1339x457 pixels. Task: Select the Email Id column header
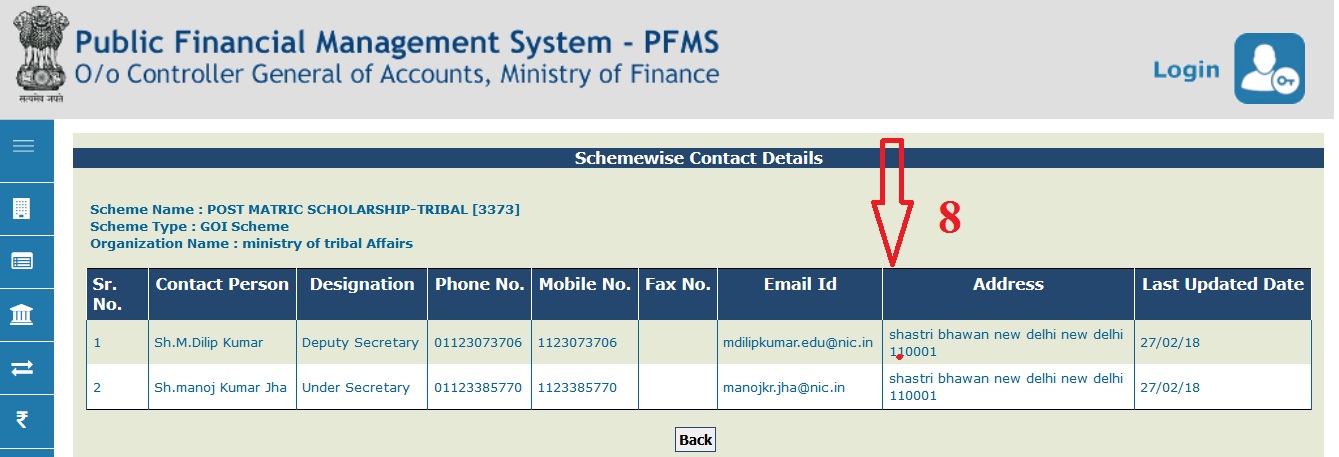pos(800,284)
